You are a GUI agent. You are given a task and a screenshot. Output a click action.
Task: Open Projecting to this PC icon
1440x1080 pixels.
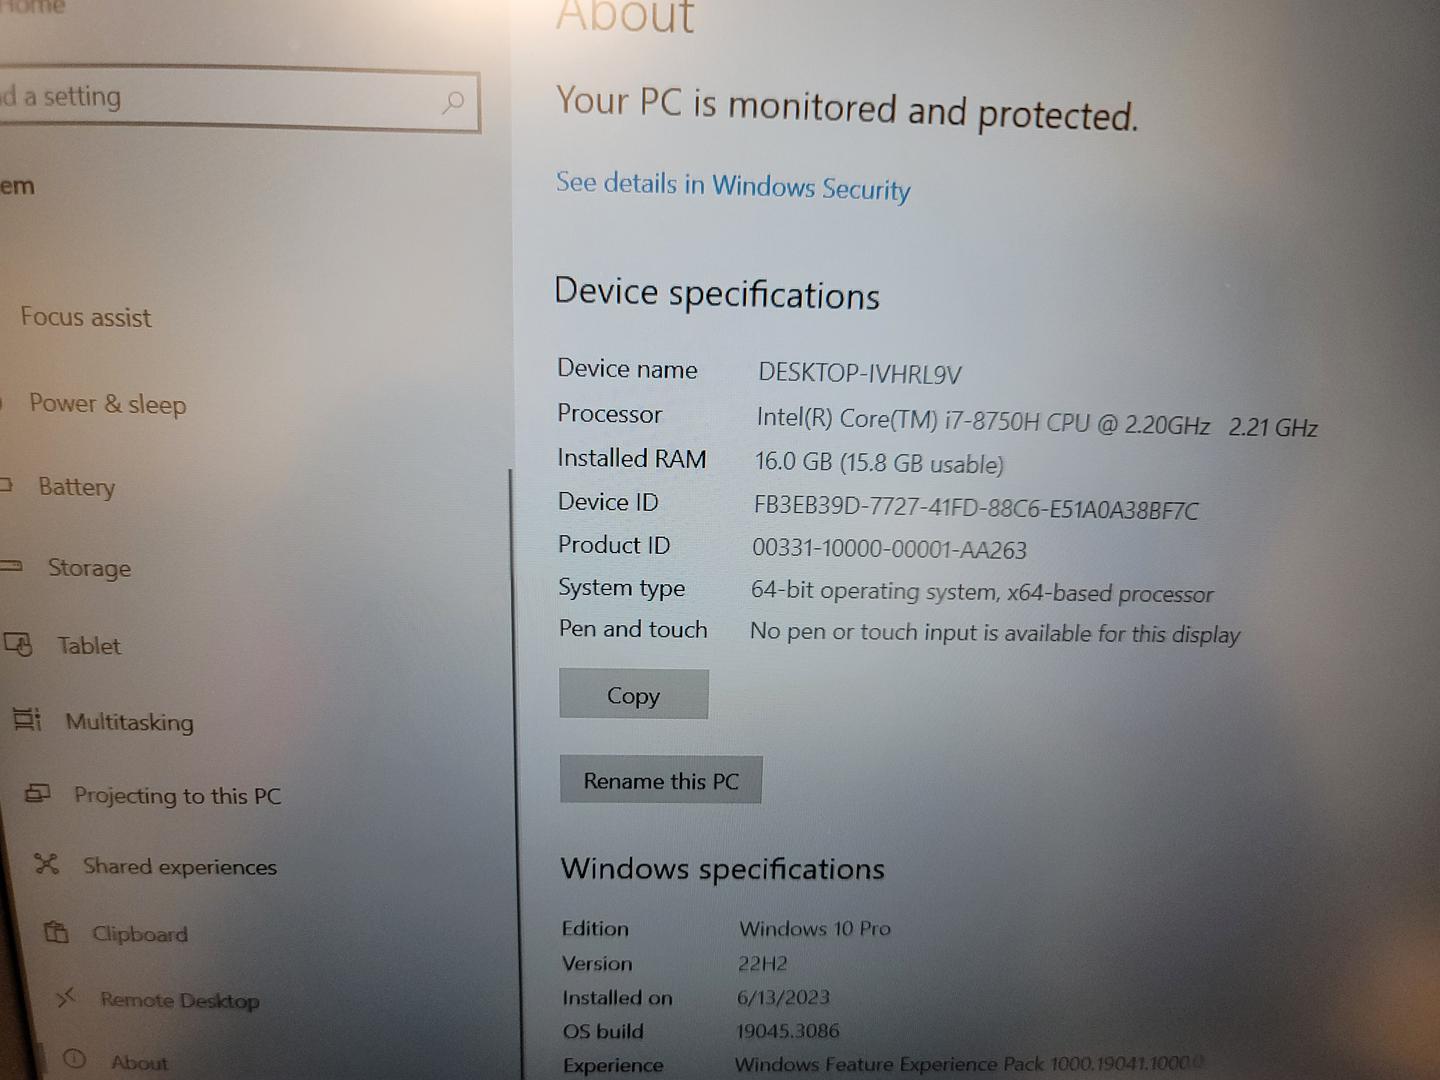(38, 794)
